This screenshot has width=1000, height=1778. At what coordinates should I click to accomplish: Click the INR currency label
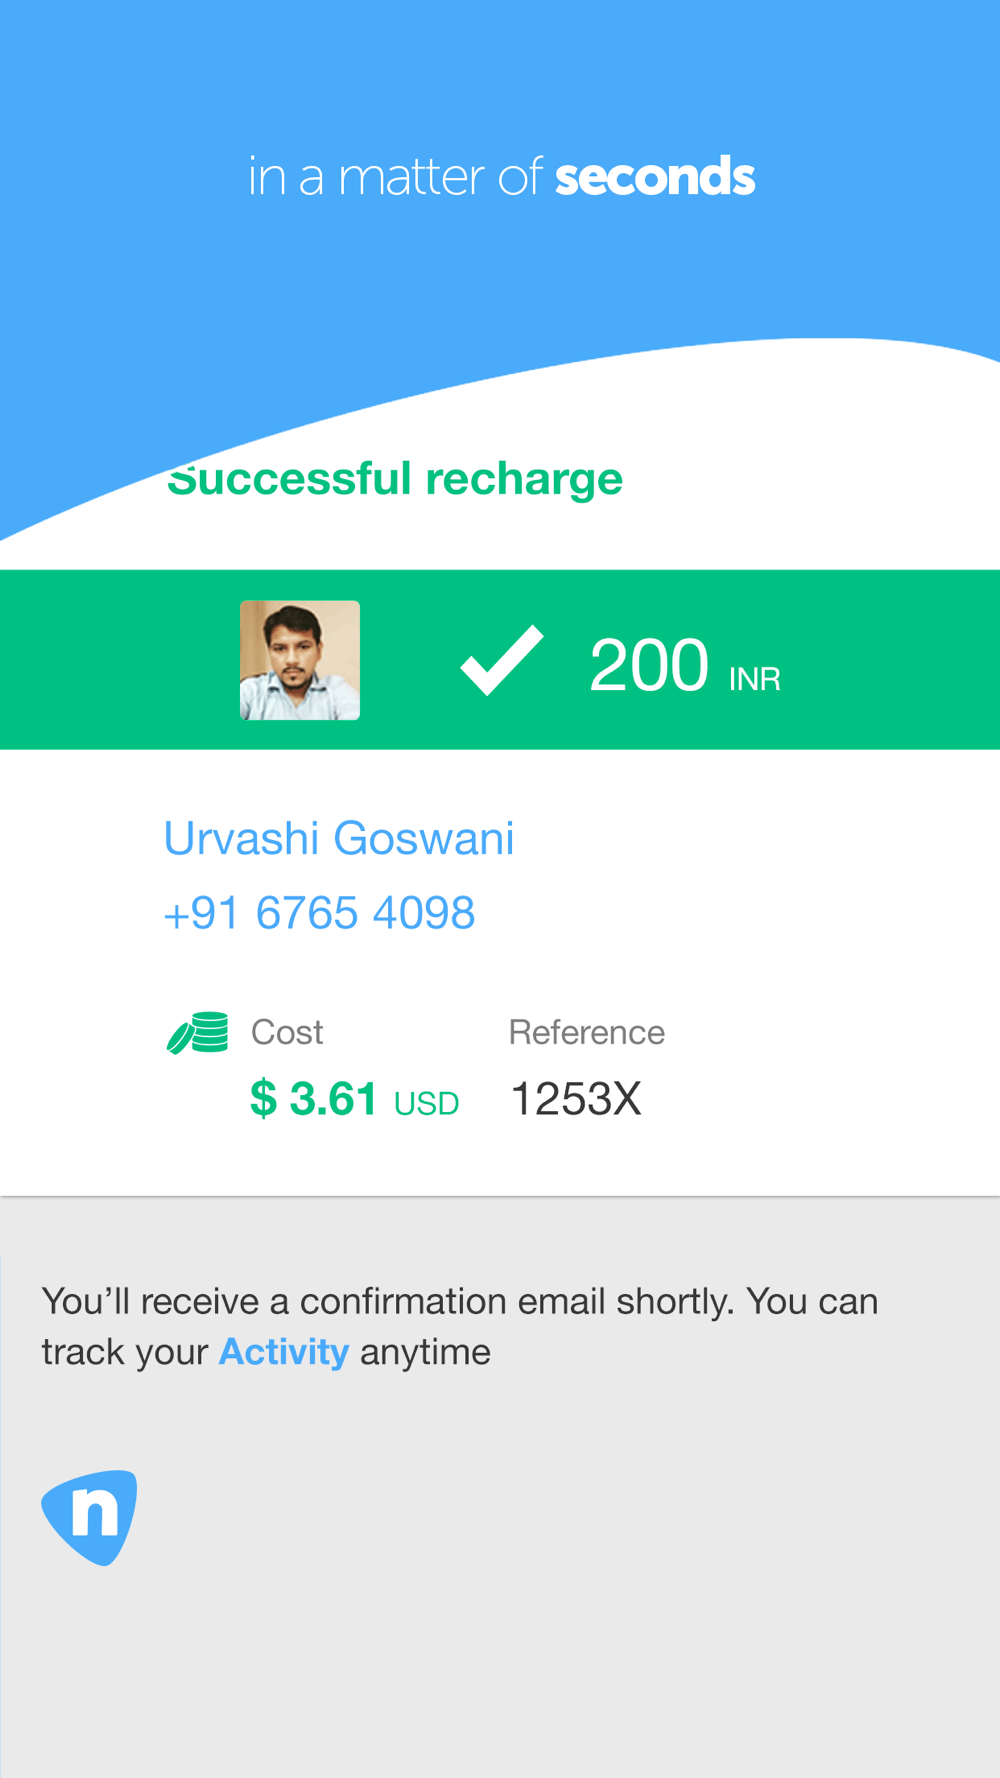pyautogui.click(x=755, y=679)
